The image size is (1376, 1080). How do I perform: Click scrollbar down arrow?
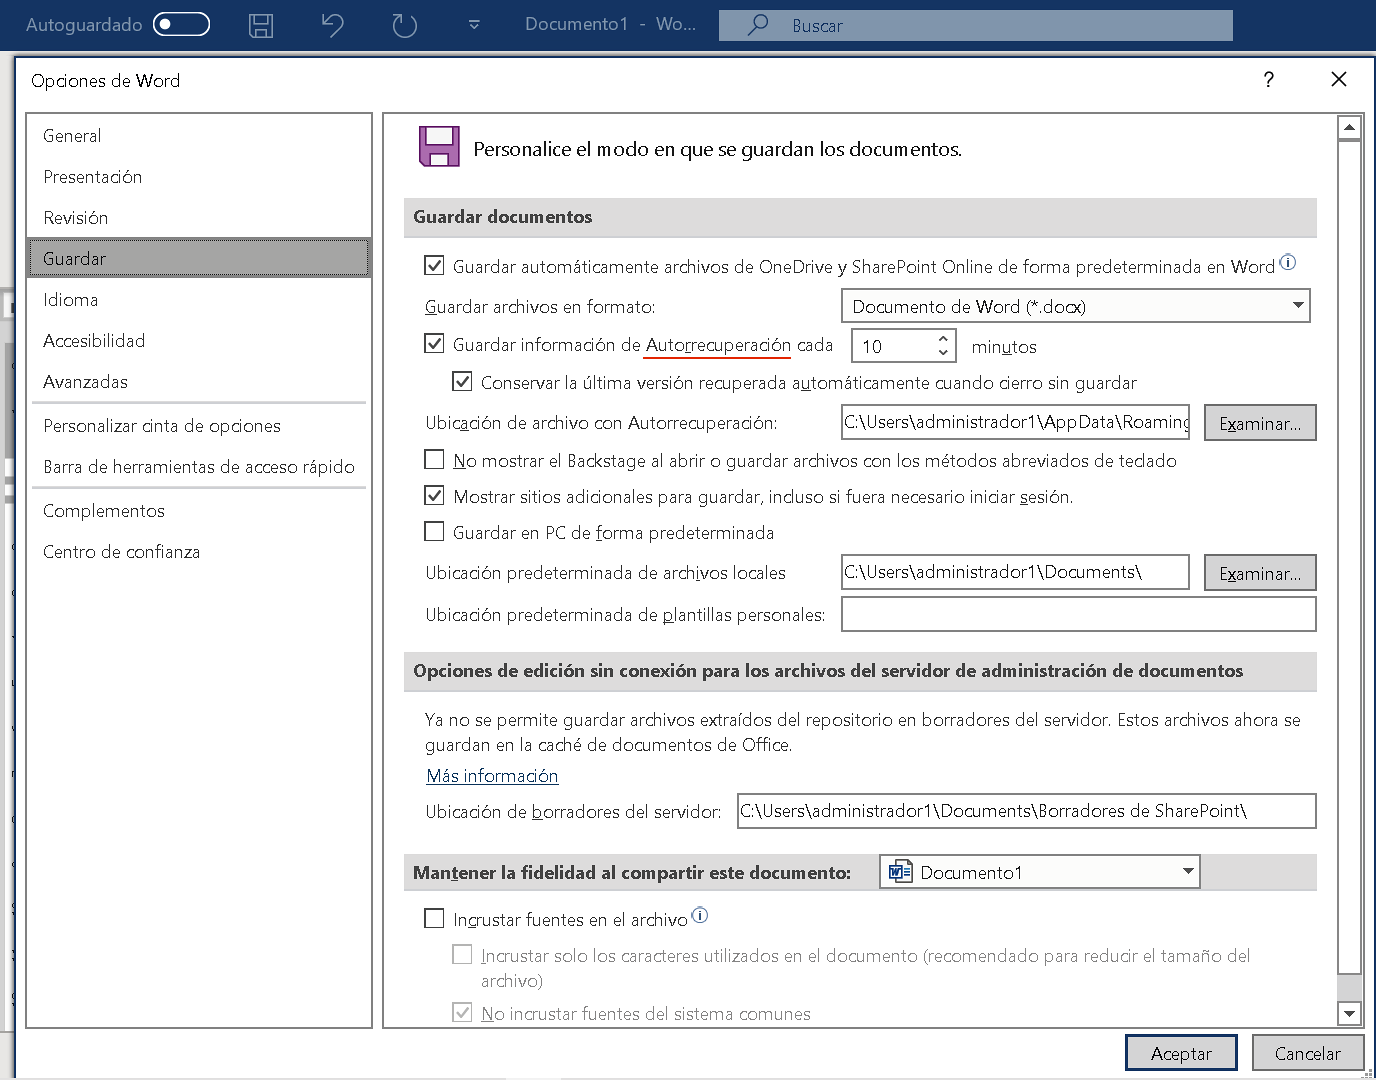coord(1350,1013)
